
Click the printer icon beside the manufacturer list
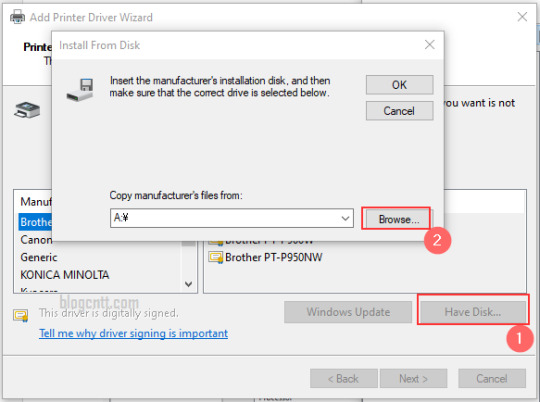(x=27, y=110)
